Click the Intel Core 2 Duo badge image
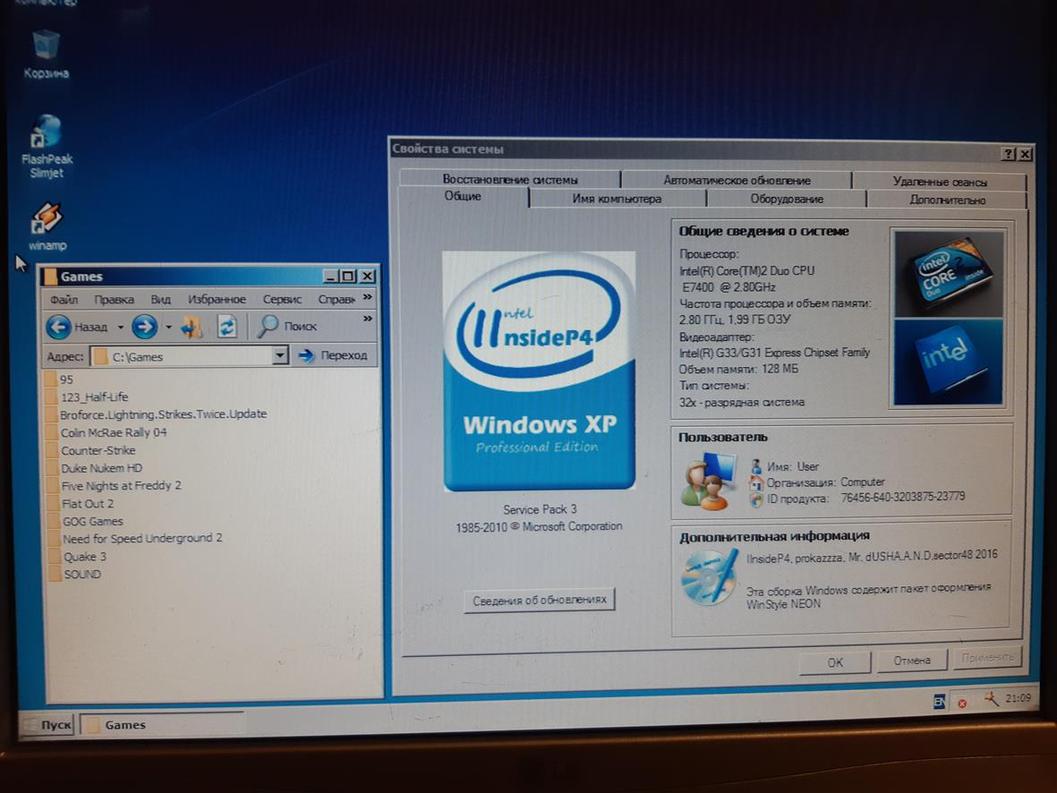This screenshot has width=1057, height=793. coord(948,273)
